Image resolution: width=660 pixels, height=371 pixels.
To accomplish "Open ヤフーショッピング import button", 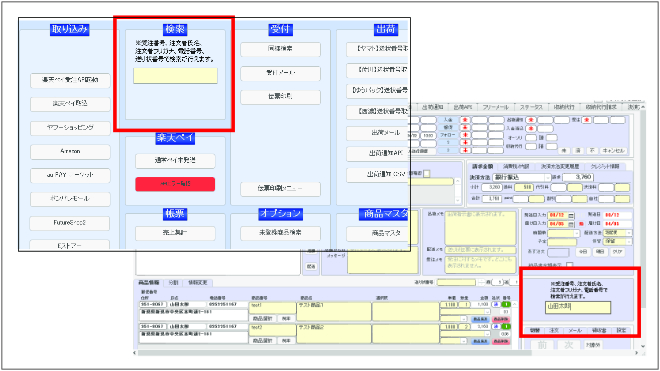I will (70, 128).
